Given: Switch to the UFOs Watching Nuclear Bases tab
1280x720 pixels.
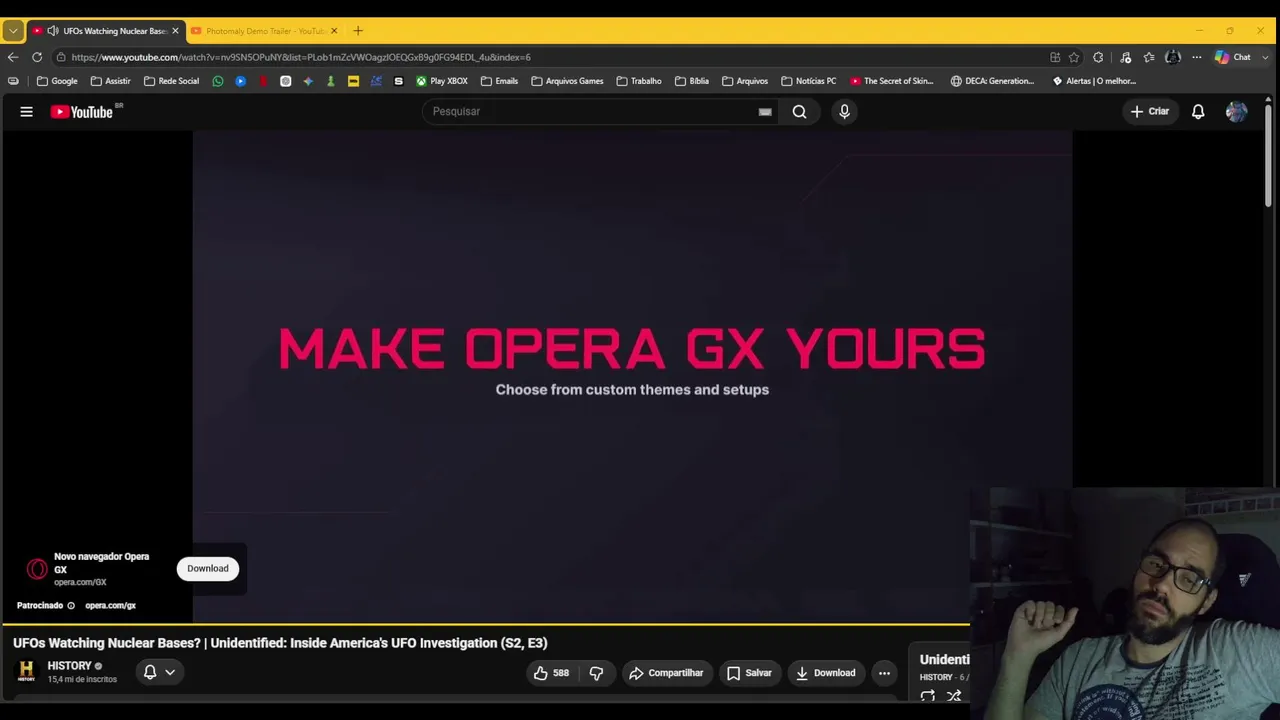Looking at the screenshot, I should click(106, 31).
